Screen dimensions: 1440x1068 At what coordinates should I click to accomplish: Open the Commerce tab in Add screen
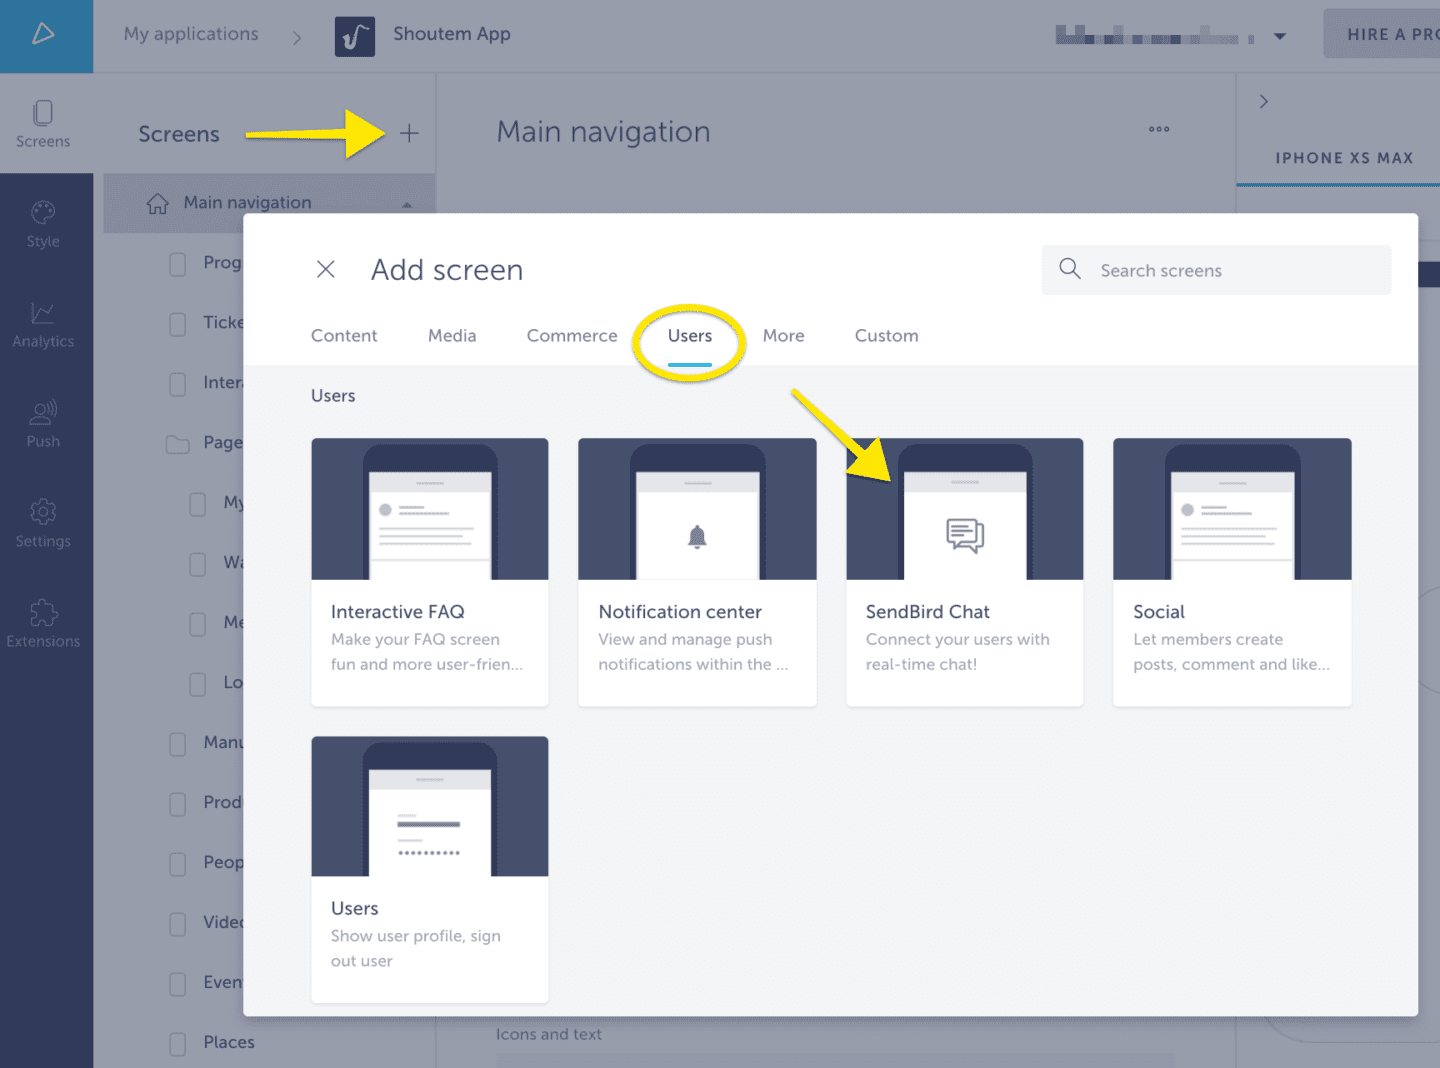(571, 335)
